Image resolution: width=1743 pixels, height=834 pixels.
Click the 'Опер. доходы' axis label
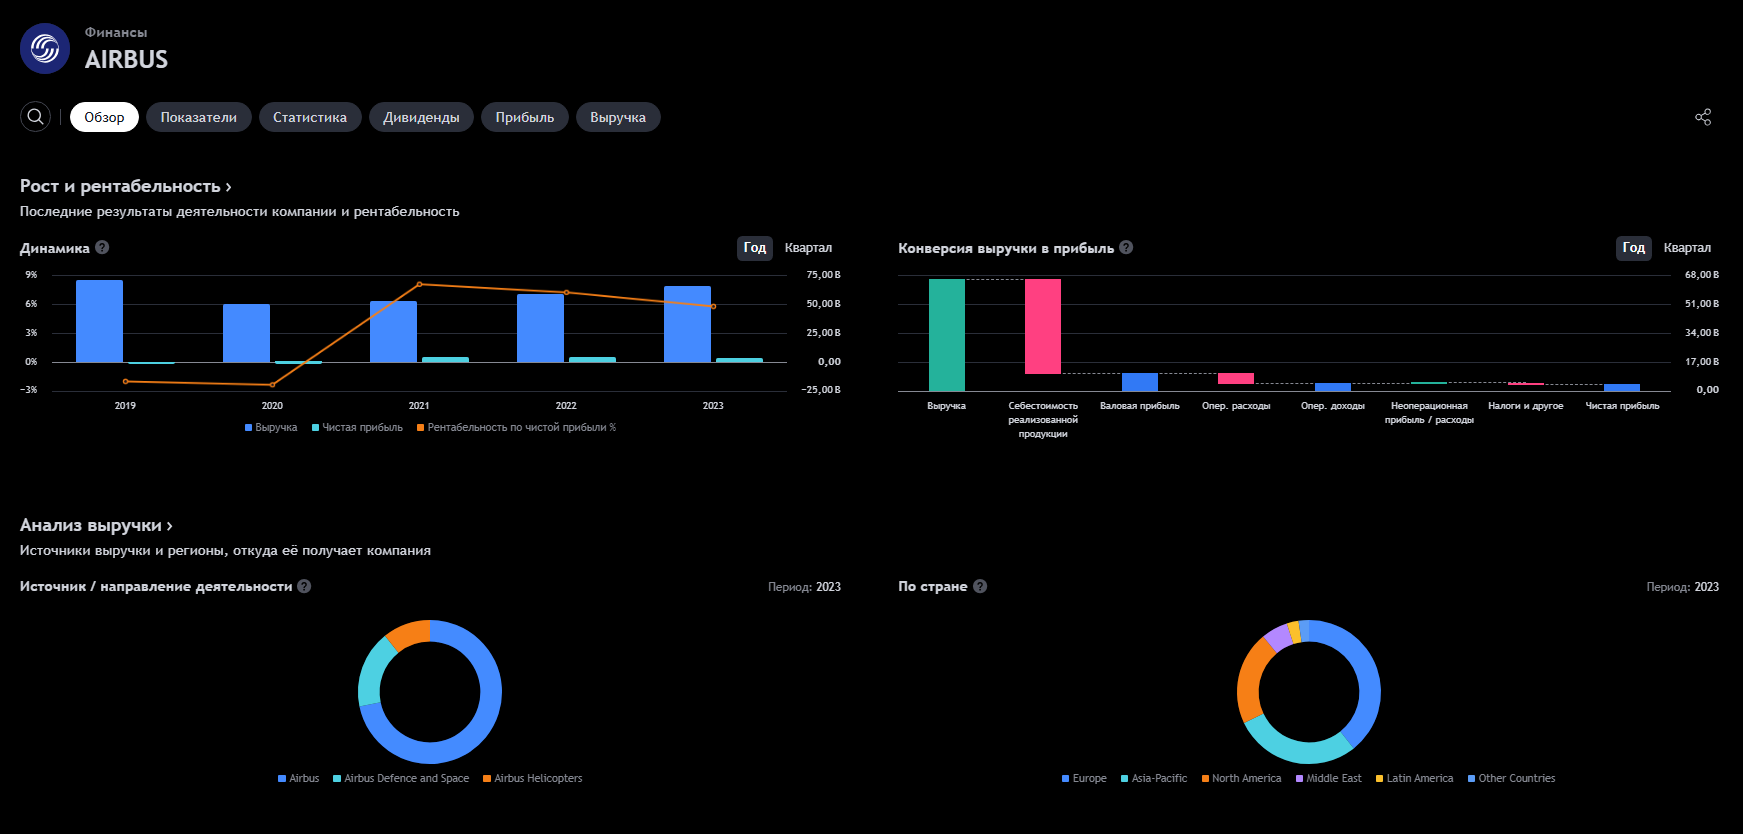click(x=1332, y=405)
